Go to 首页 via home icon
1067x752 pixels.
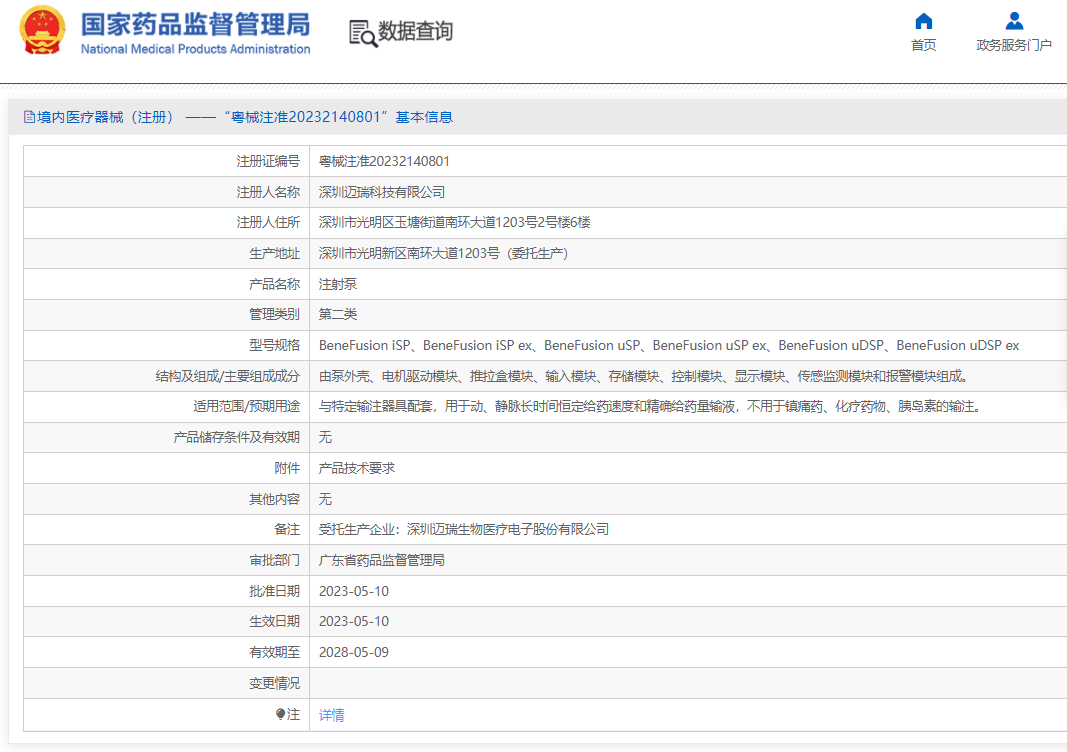tap(923, 21)
